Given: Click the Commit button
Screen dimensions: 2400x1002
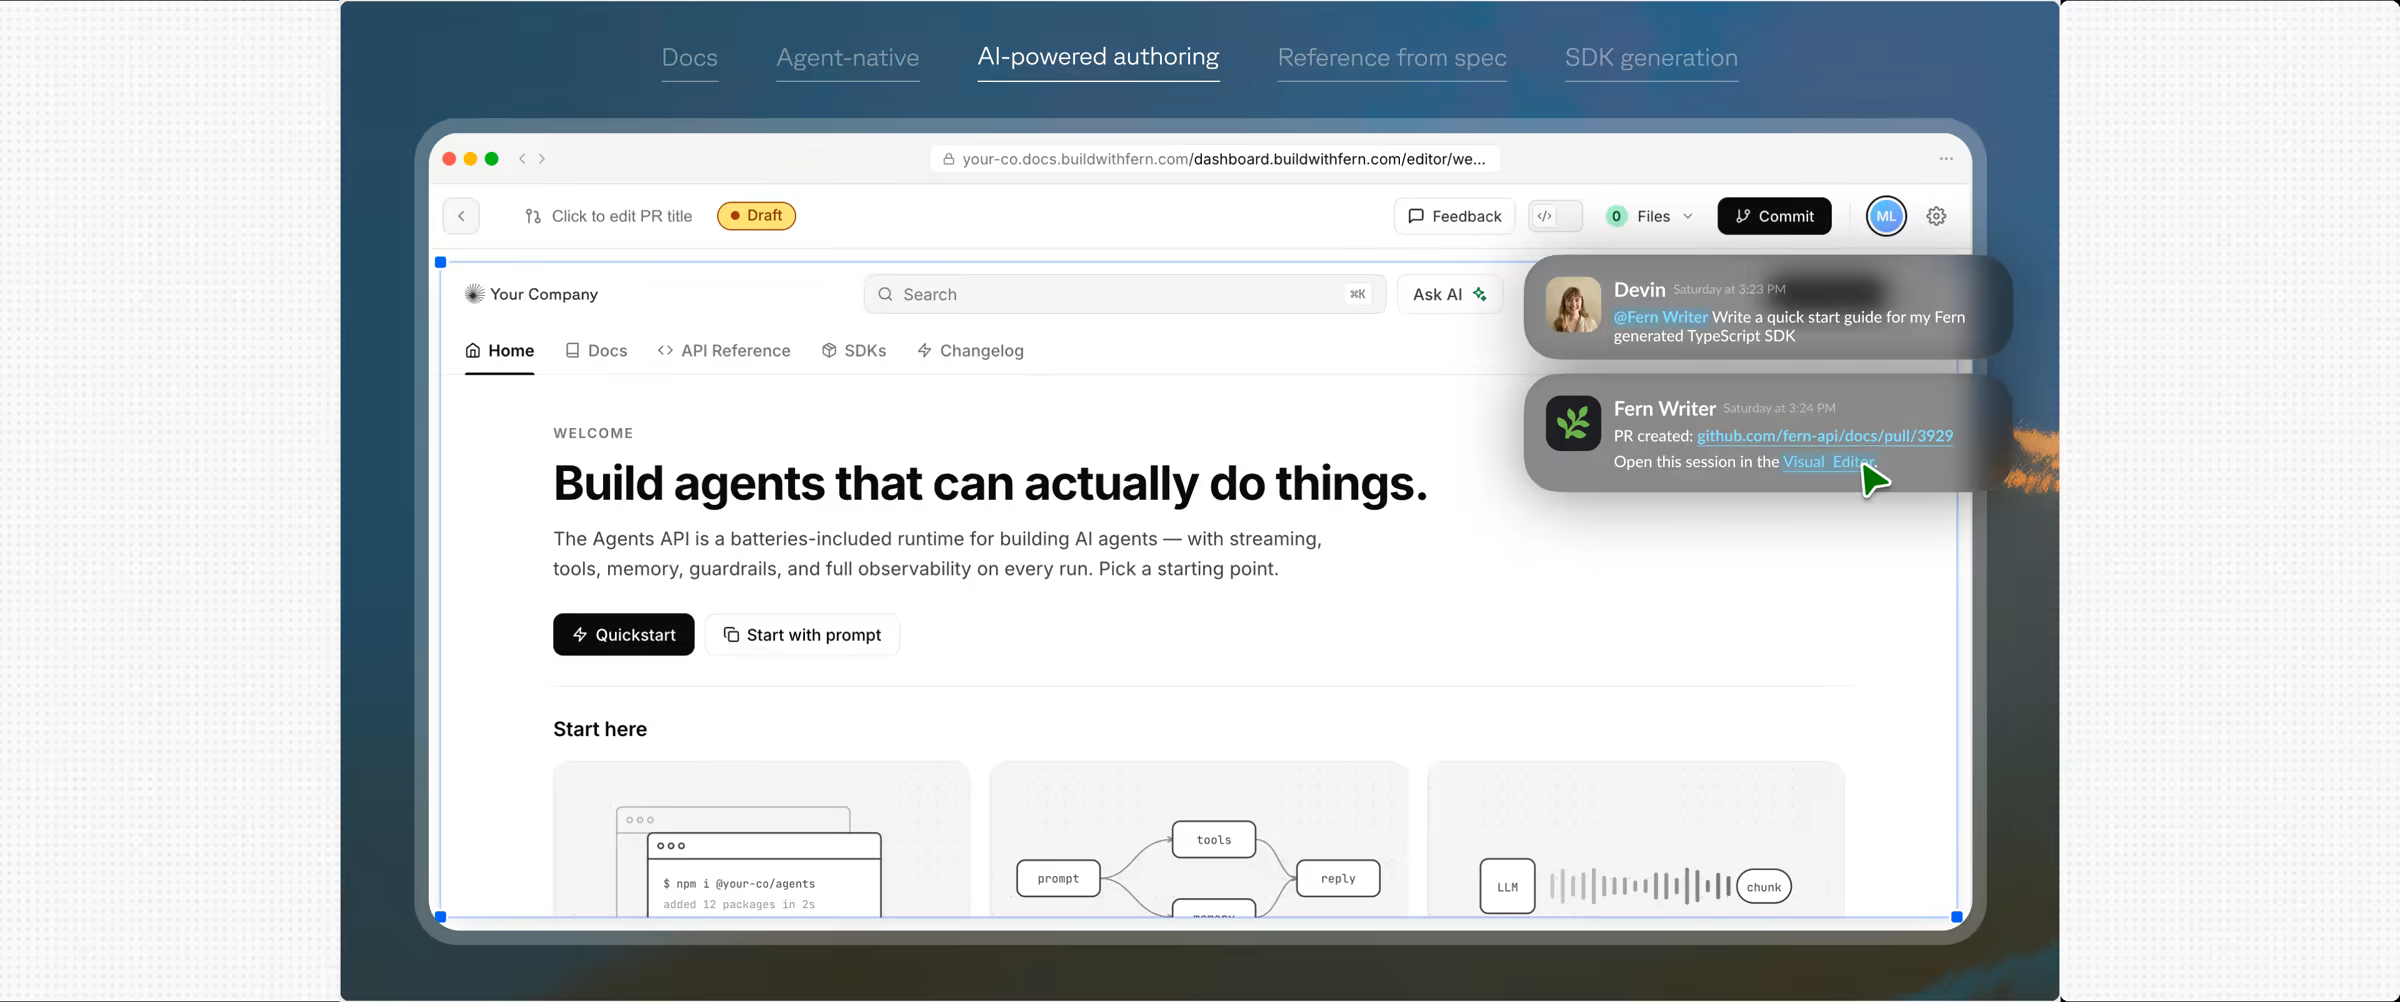Looking at the screenshot, I should click(1774, 216).
